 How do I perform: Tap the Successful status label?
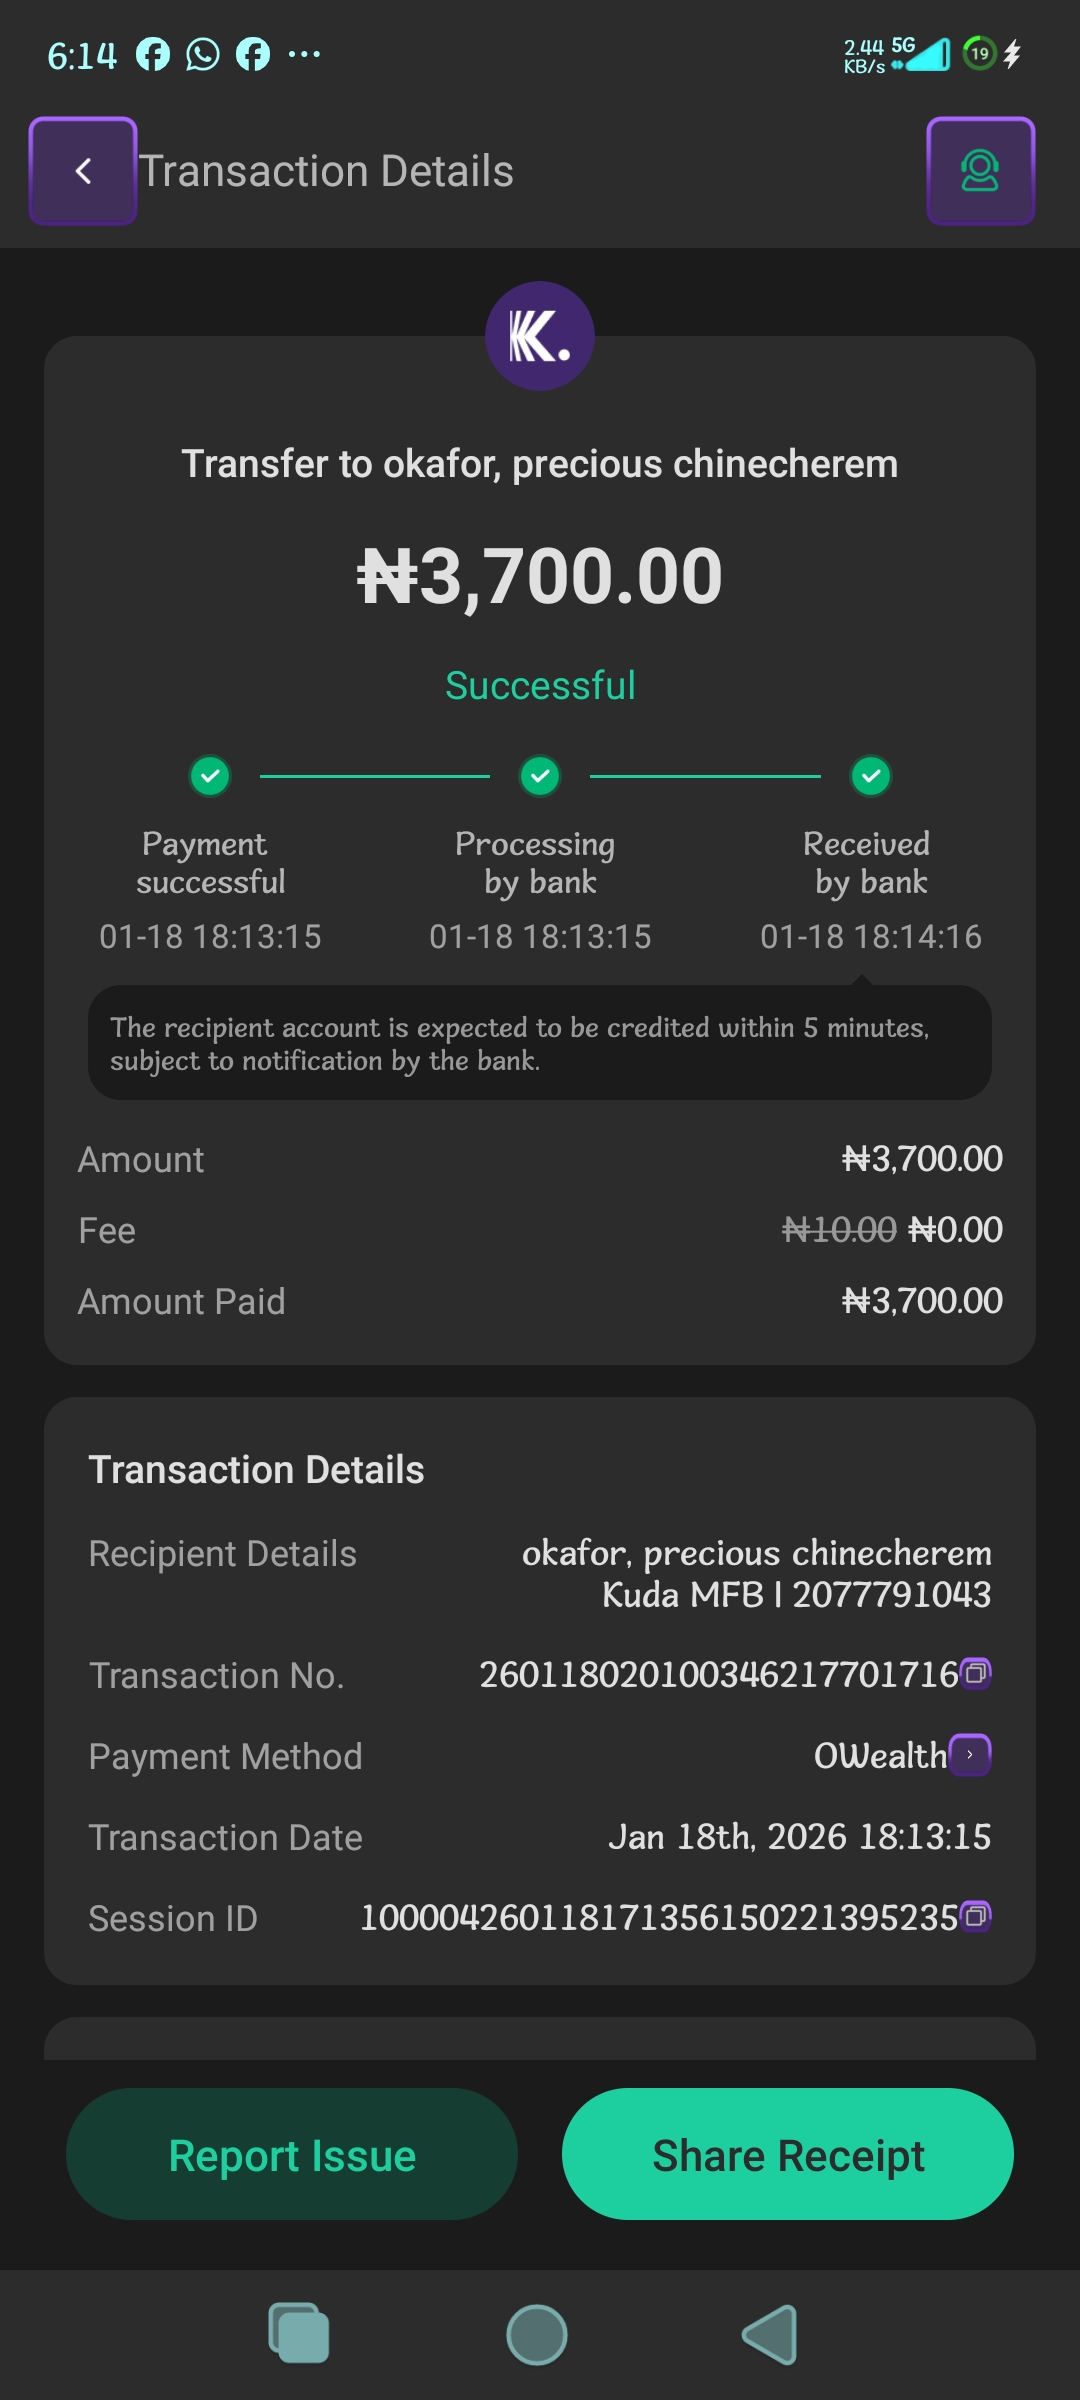pos(540,686)
